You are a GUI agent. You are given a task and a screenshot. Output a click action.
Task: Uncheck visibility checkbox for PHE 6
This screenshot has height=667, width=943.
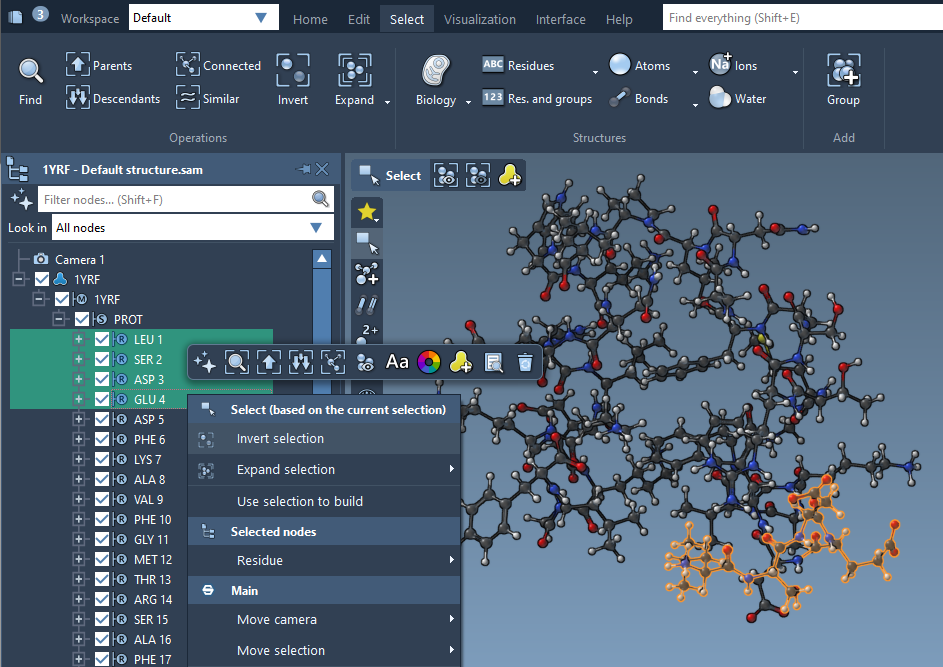[102, 439]
